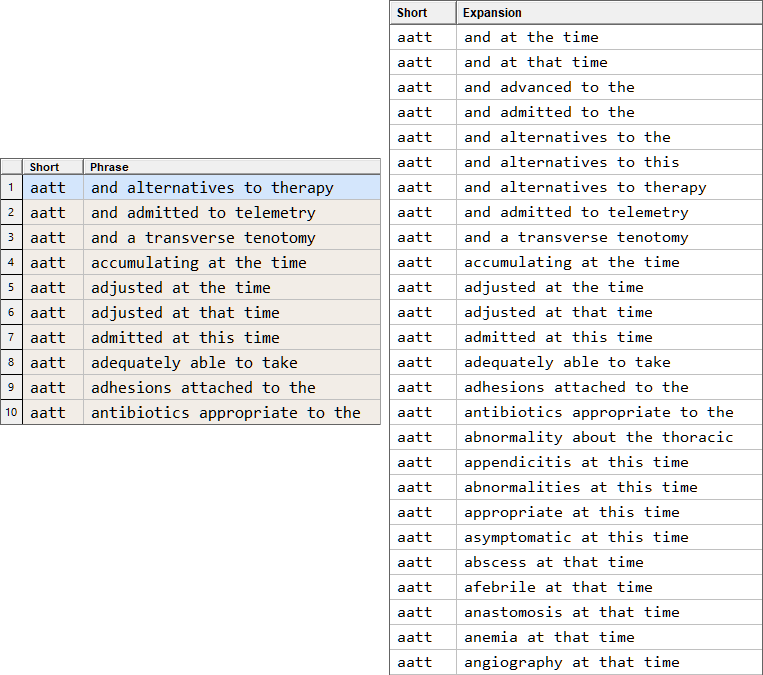Choose 'and a transverse tenotomy' in the numbered table
This screenshot has width=763, height=675.
tap(203, 238)
